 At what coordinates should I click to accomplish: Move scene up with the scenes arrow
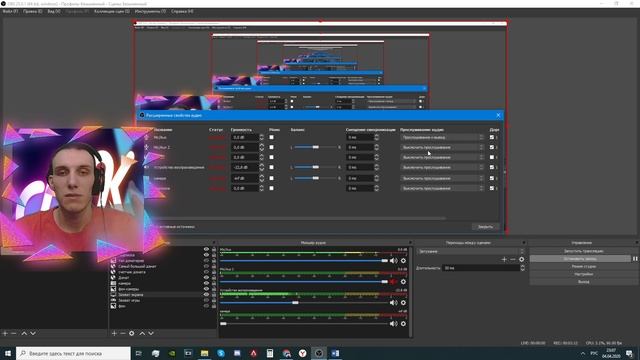pos(24,333)
